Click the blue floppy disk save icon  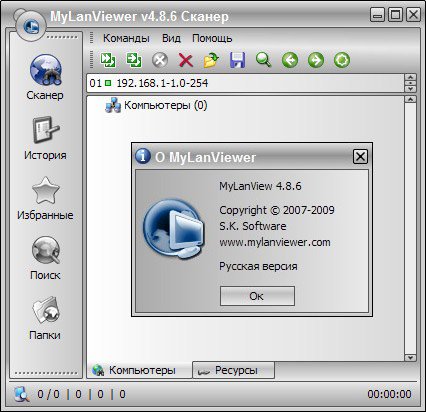coord(237,60)
